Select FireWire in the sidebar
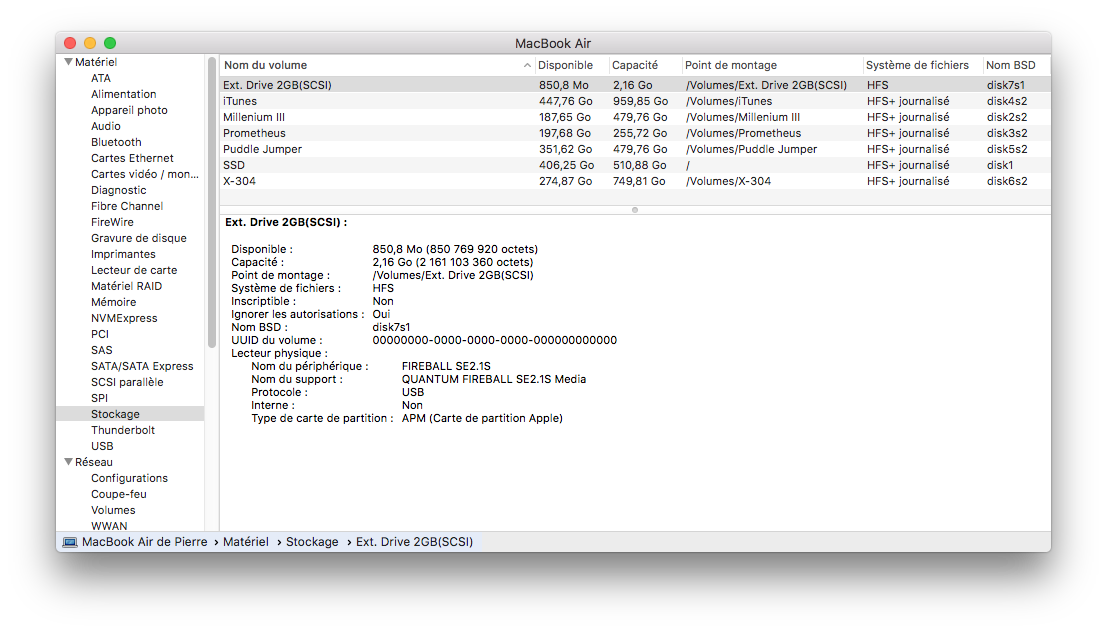 pos(112,222)
